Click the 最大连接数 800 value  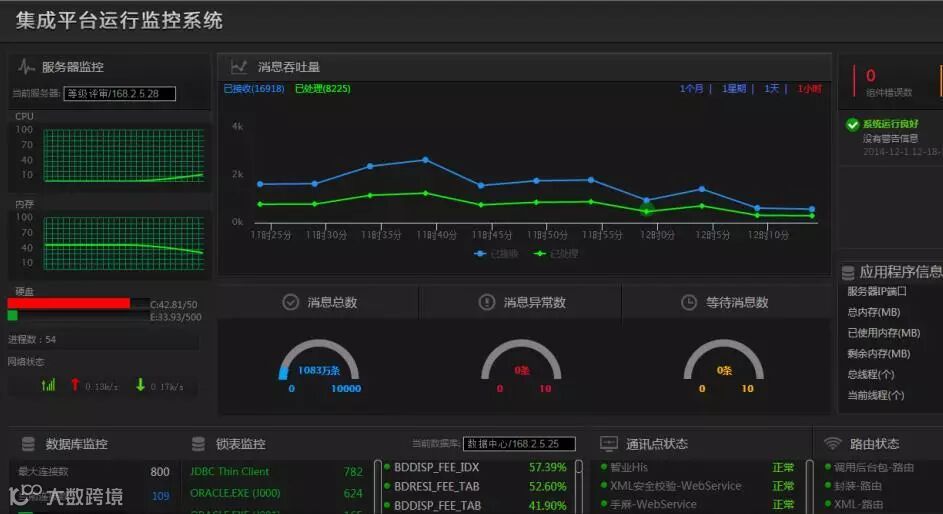[159, 472]
